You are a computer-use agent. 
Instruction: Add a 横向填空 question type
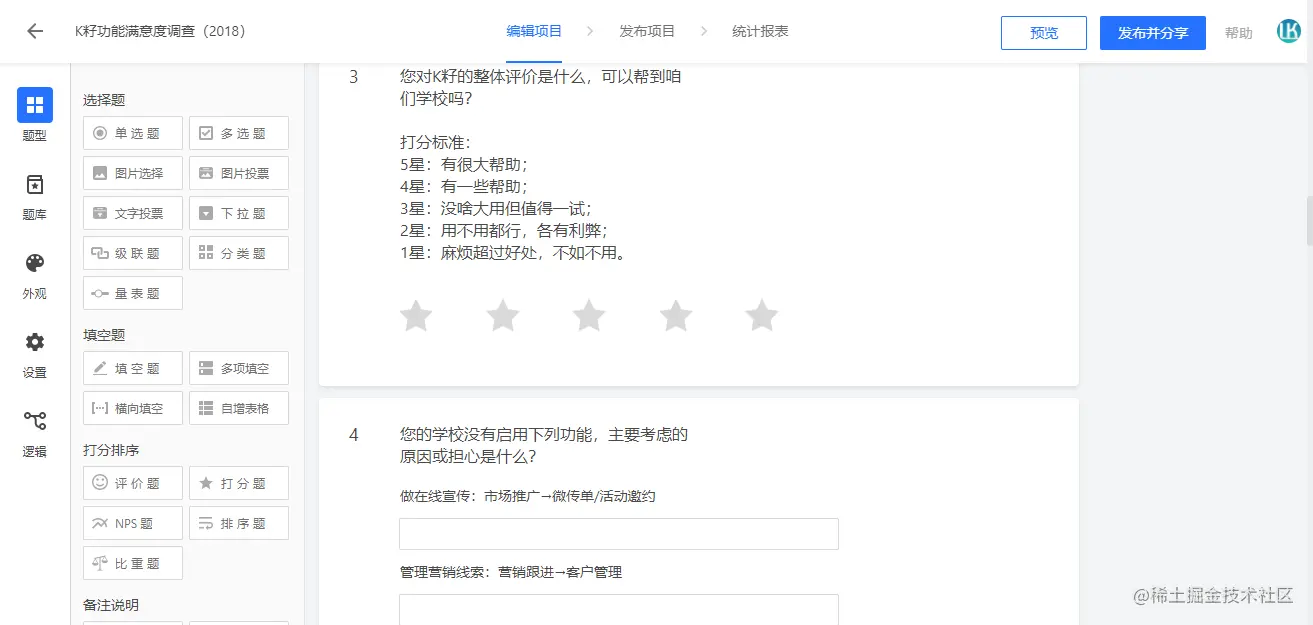pyautogui.click(x=133, y=408)
